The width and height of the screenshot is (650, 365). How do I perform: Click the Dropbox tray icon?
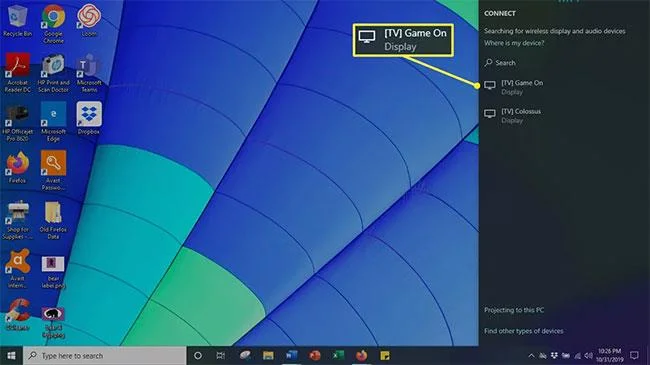tap(554, 355)
